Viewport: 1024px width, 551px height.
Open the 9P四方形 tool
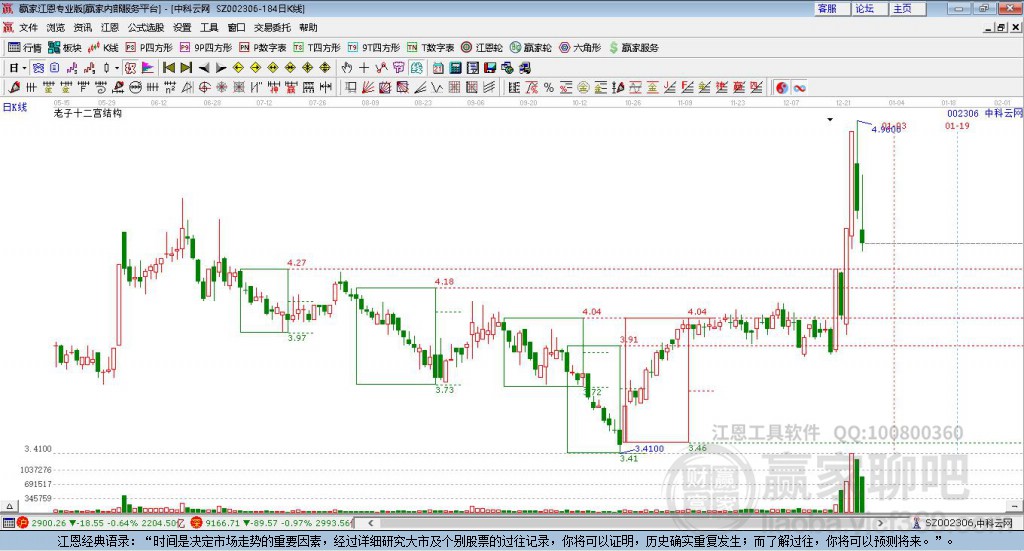pos(206,48)
